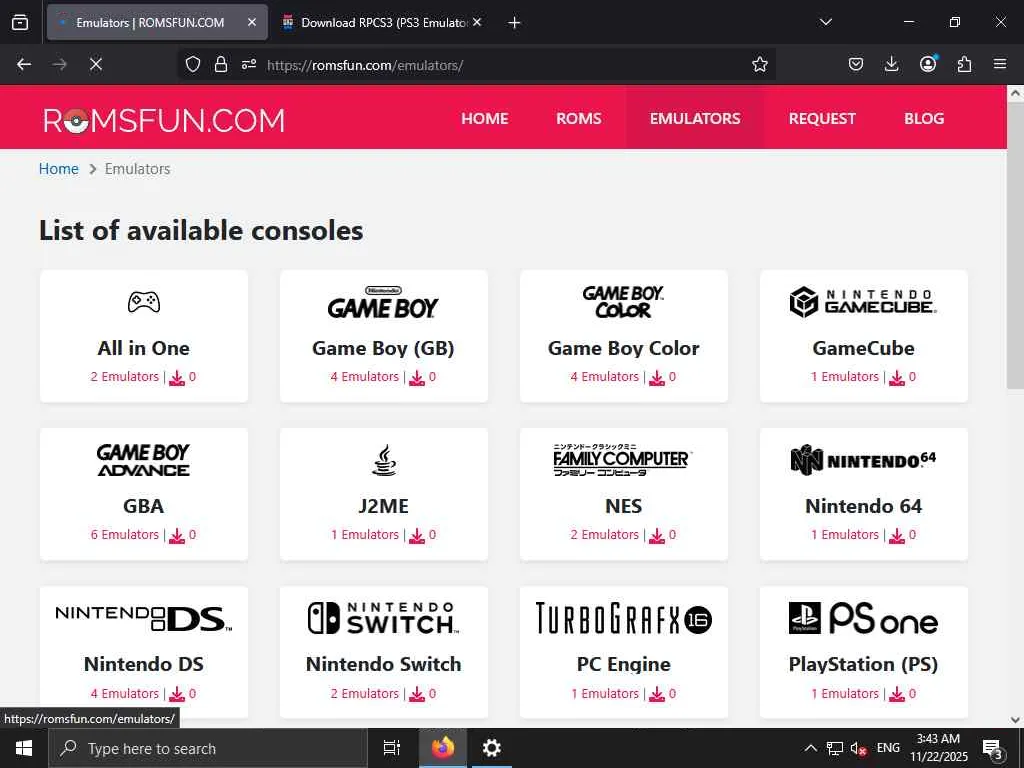Open the Windows Start menu
Screen dimensions: 1024x768
[x=24, y=748]
